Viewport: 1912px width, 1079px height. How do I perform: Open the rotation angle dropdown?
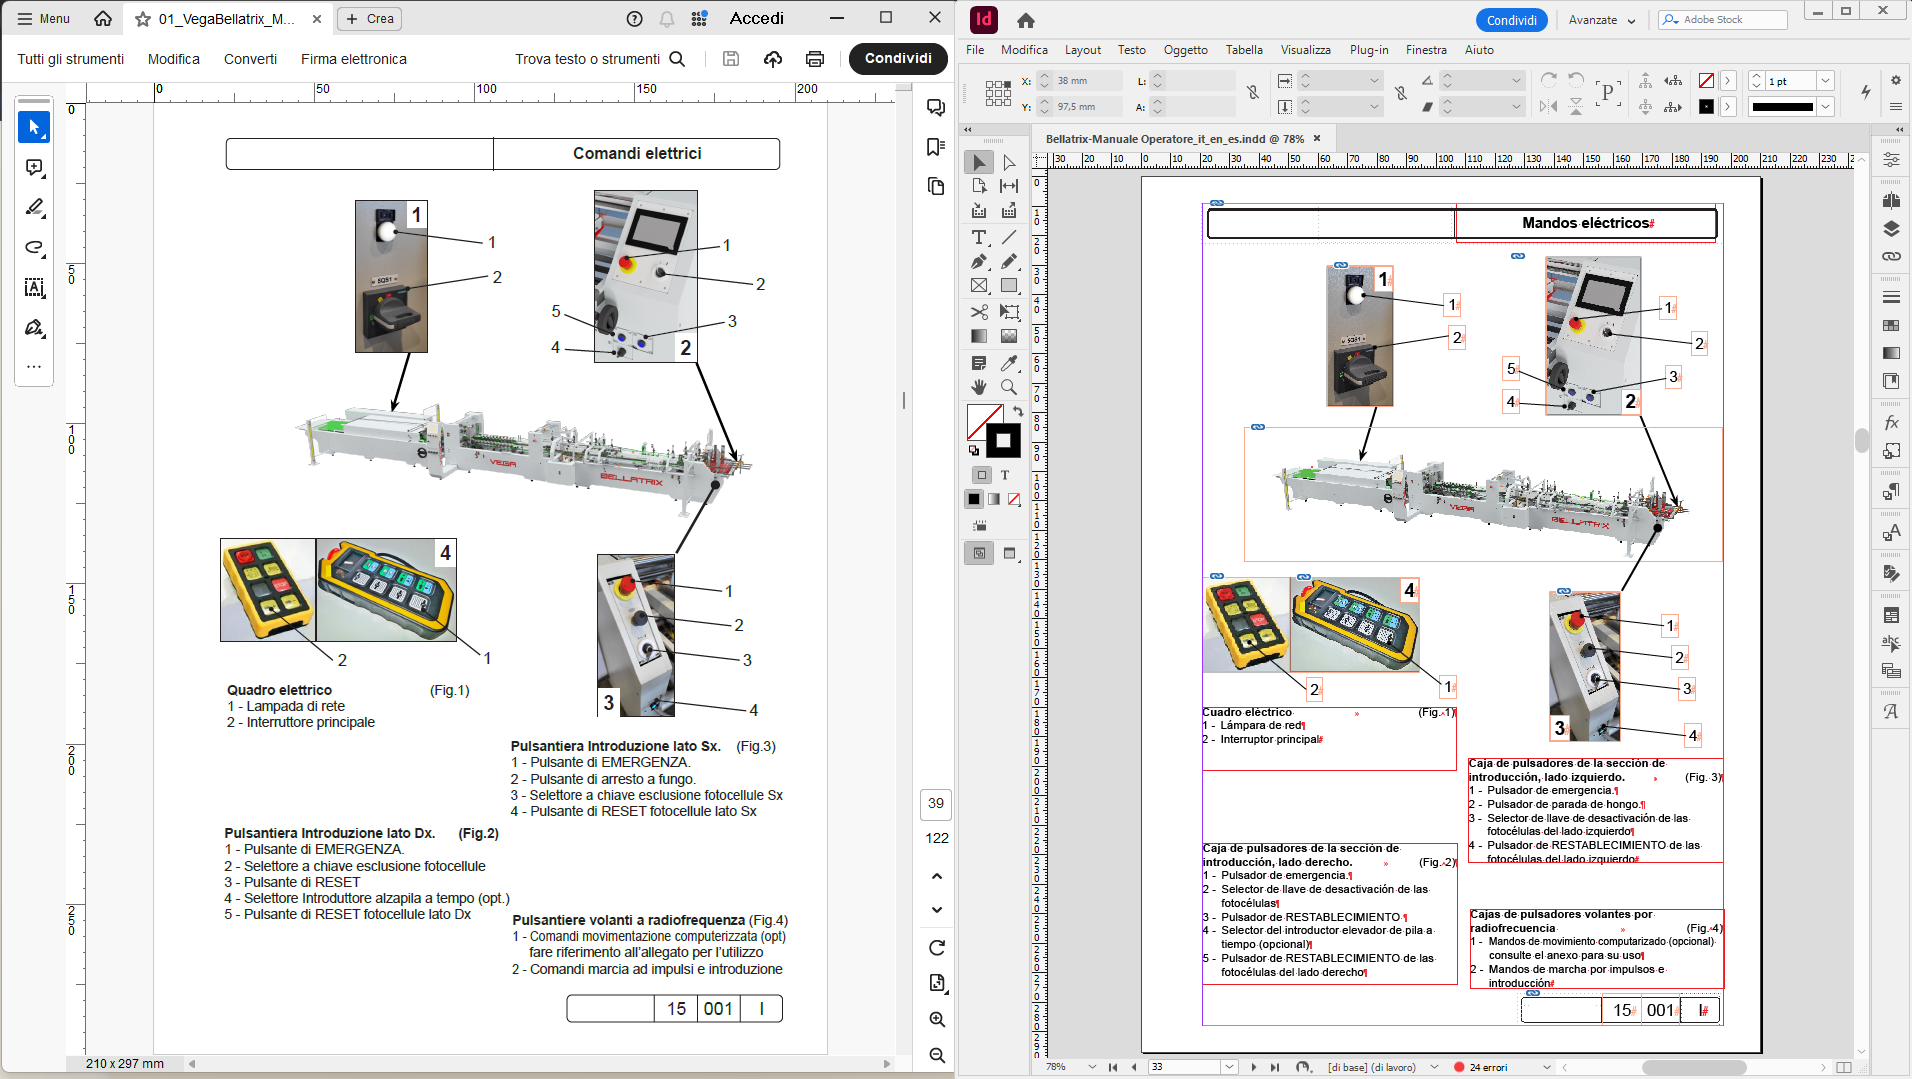coord(1516,81)
